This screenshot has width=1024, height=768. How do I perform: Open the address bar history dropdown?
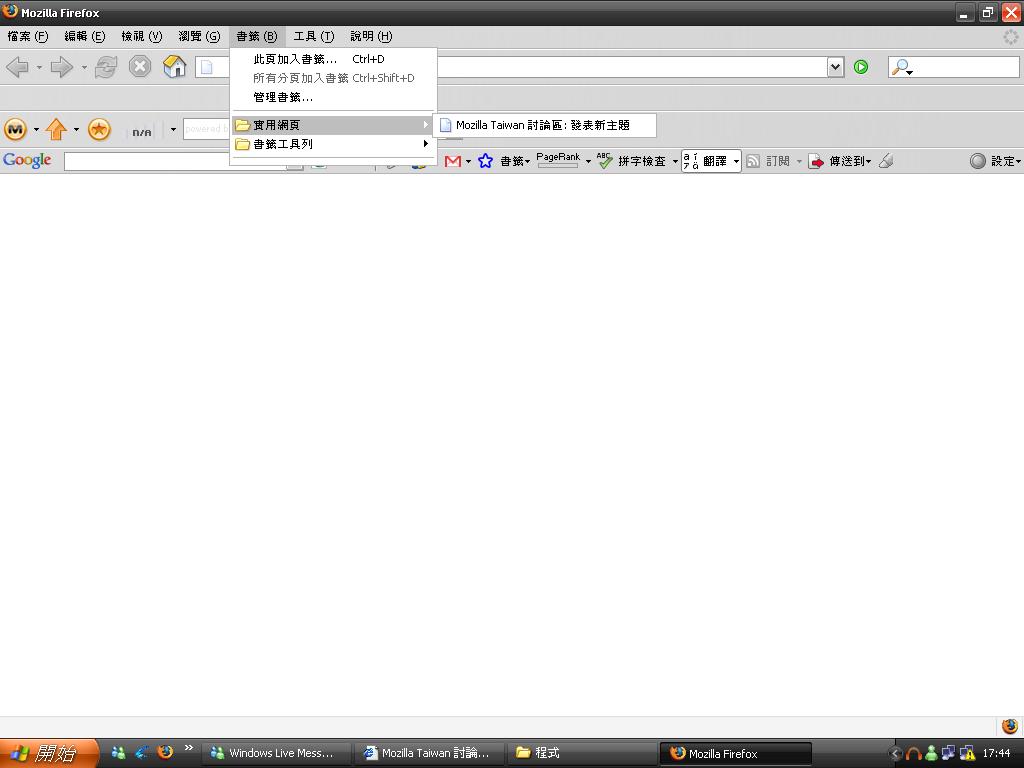coord(835,67)
